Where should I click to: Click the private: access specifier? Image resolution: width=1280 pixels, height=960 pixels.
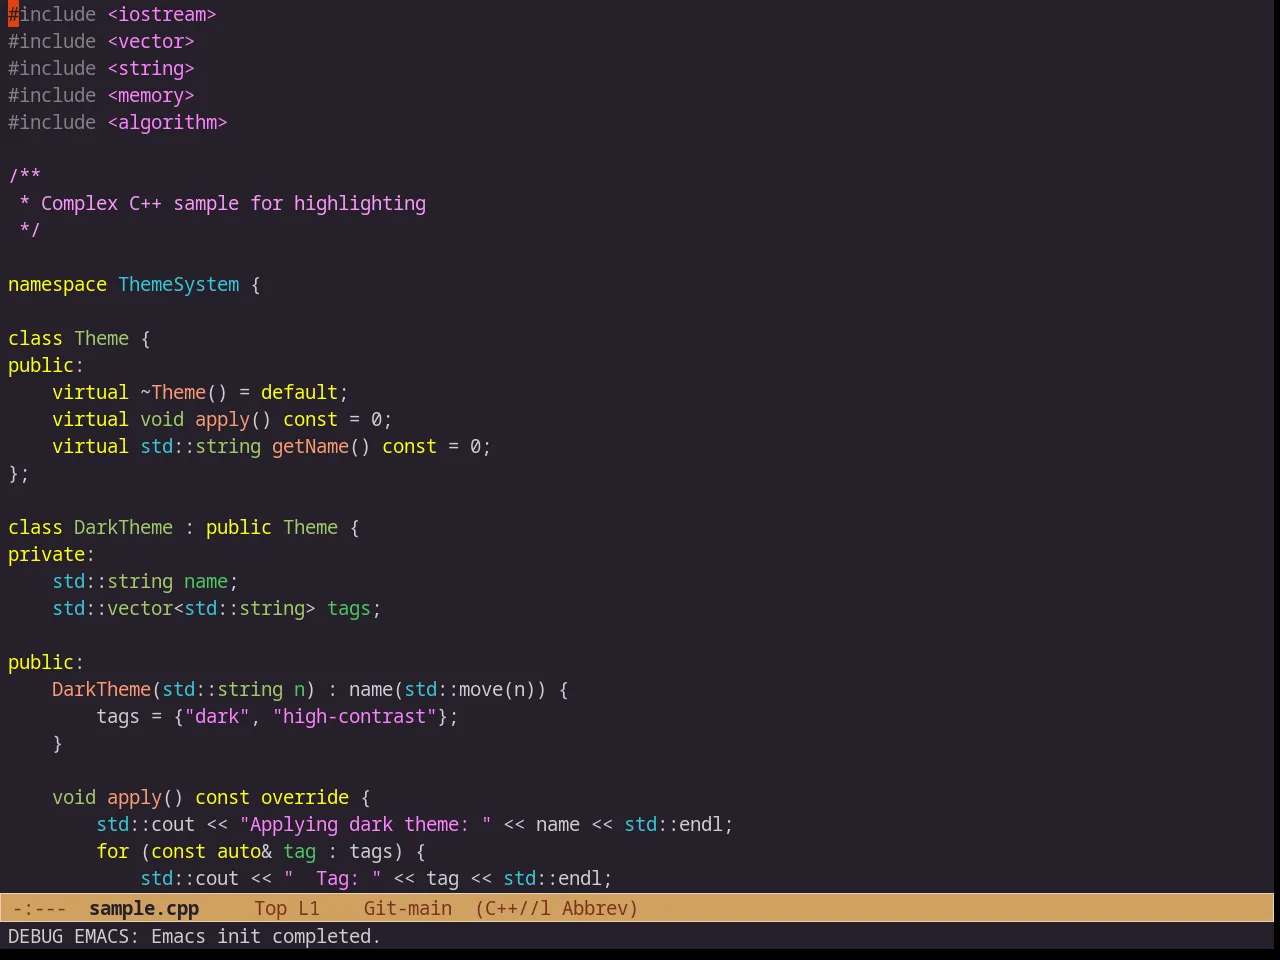pos(51,554)
